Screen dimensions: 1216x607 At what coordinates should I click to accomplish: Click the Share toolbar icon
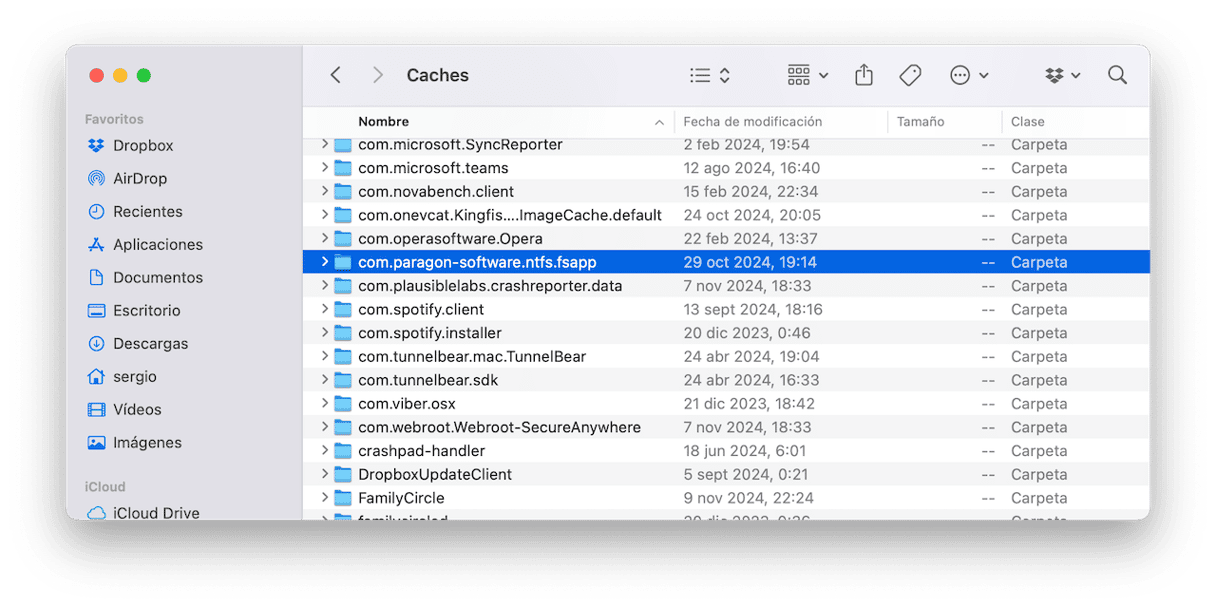(x=864, y=75)
